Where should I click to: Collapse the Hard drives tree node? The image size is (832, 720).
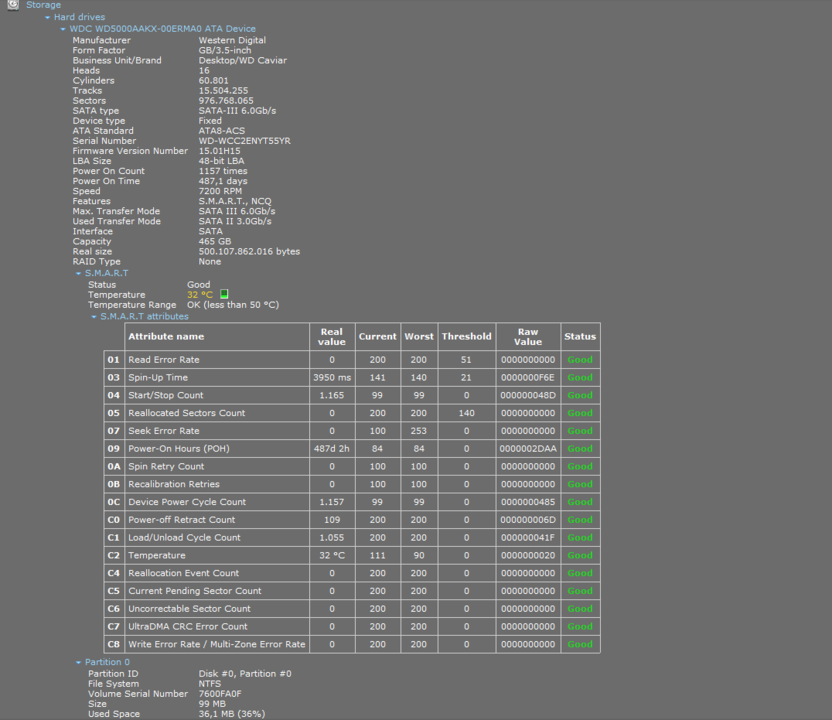tap(48, 18)
